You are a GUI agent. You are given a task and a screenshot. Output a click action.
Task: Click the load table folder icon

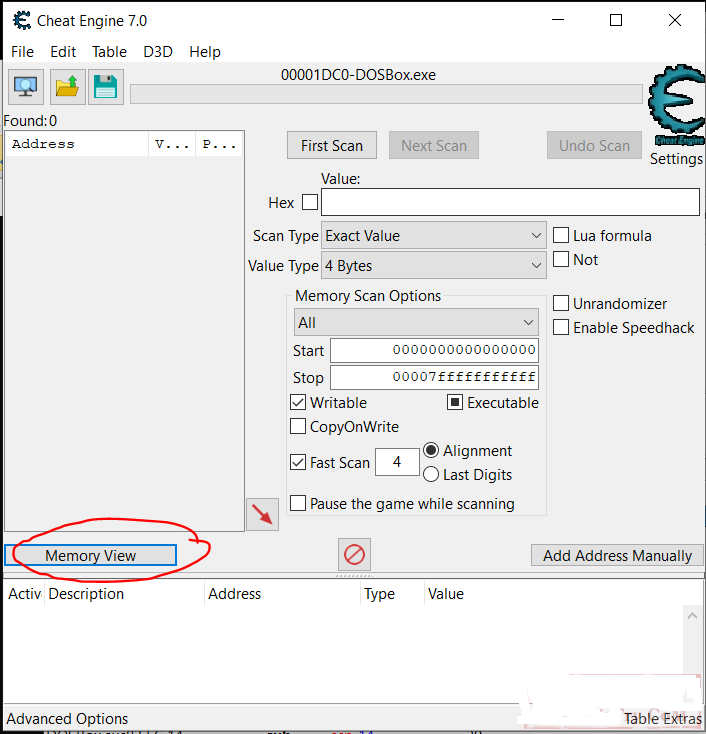[67, 87]
